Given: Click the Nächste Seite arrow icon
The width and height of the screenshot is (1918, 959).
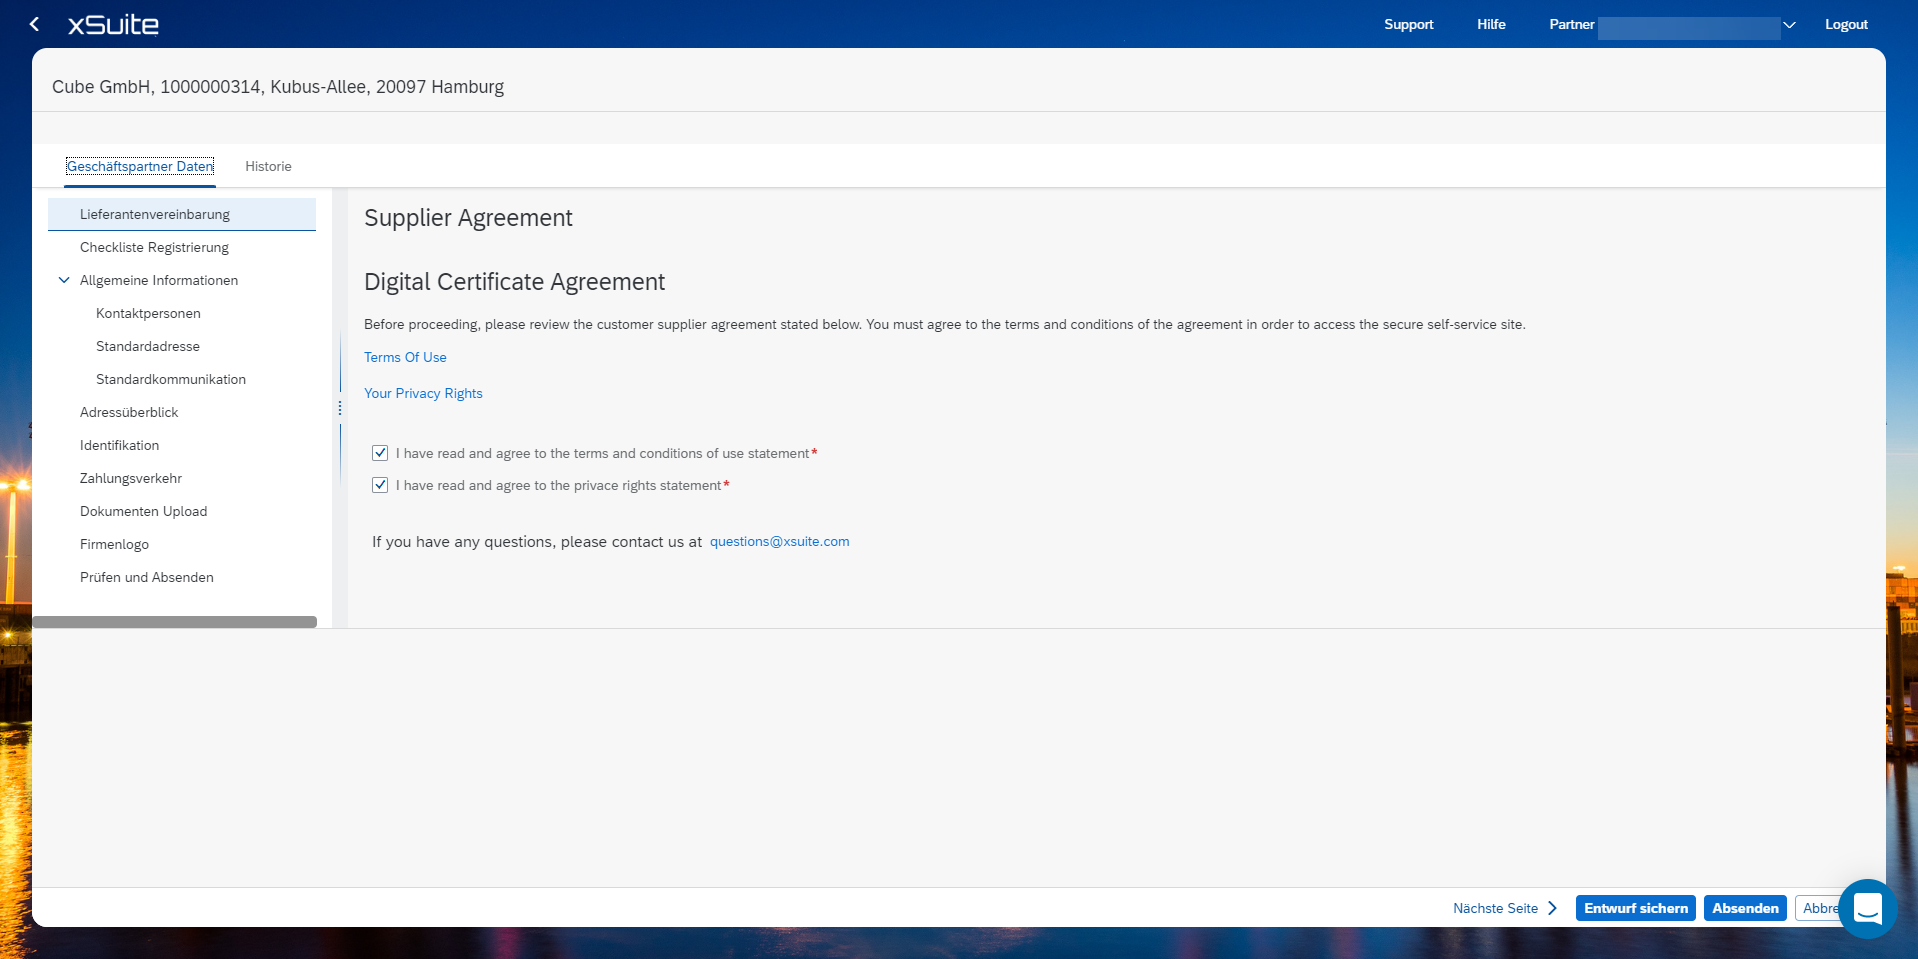Looking at the screenshot, I should pyautogui.click(x=1552, y=908).
